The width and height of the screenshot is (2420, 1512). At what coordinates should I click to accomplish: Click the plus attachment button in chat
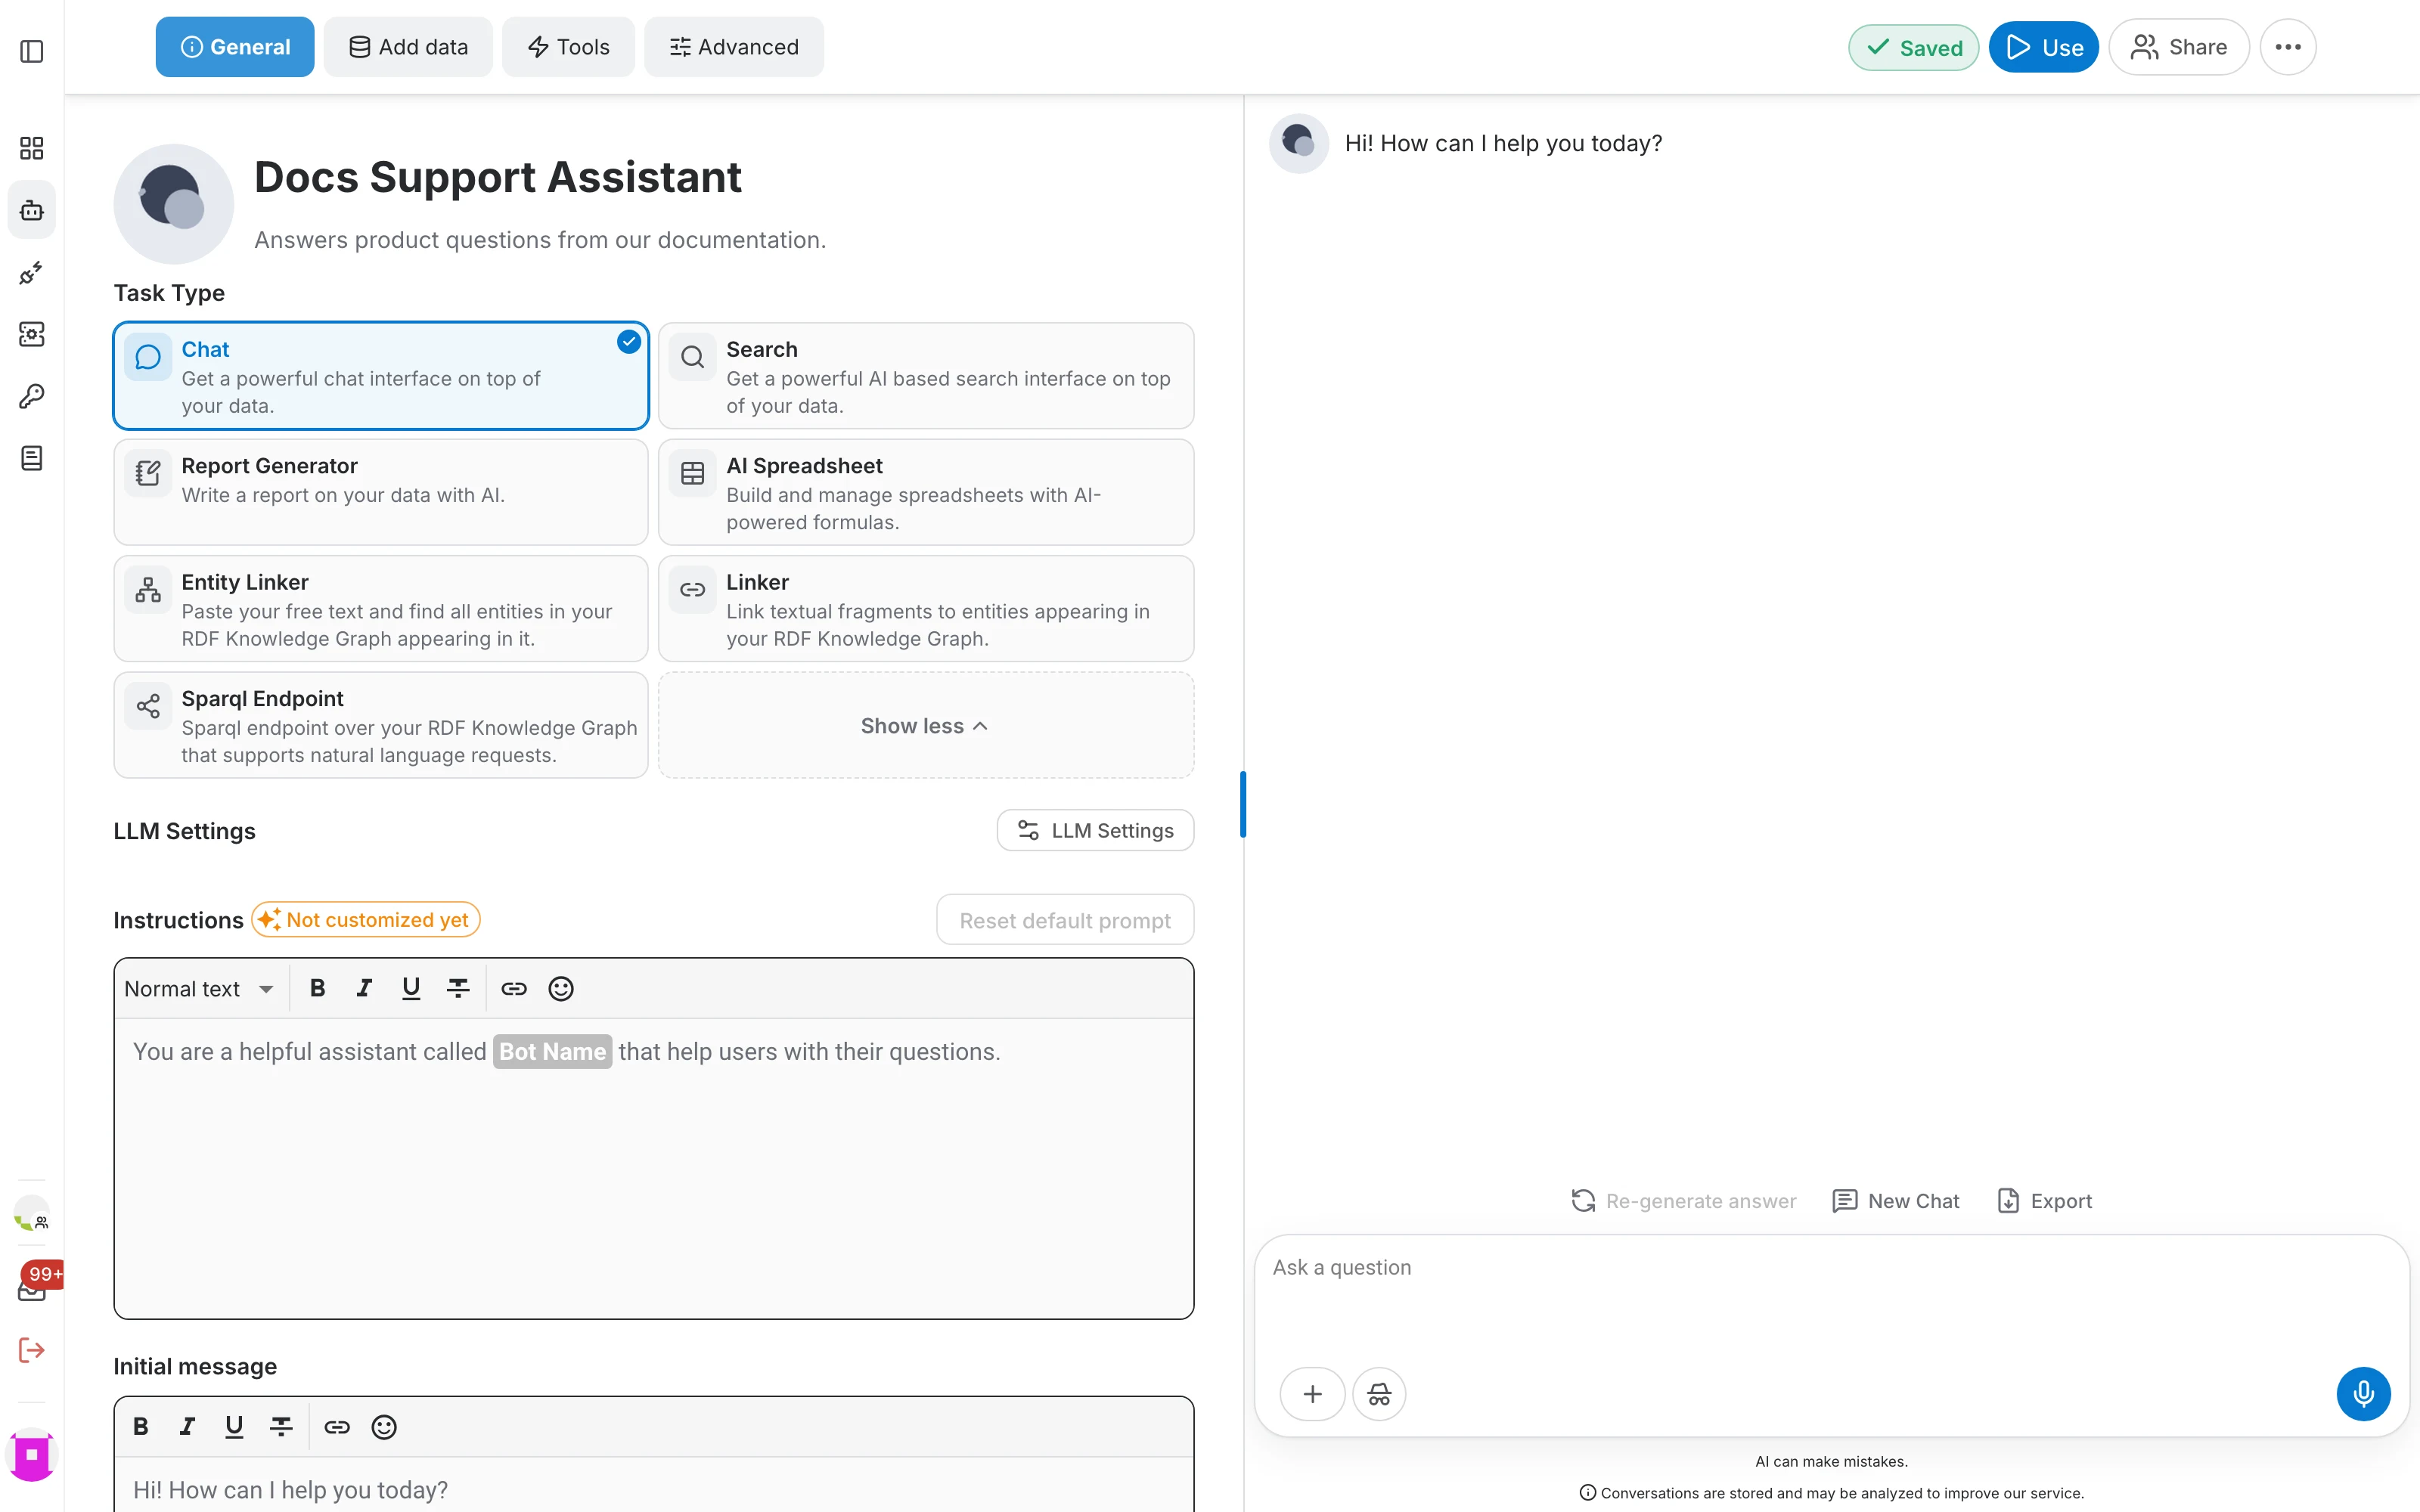(x=1312, y=1393)
